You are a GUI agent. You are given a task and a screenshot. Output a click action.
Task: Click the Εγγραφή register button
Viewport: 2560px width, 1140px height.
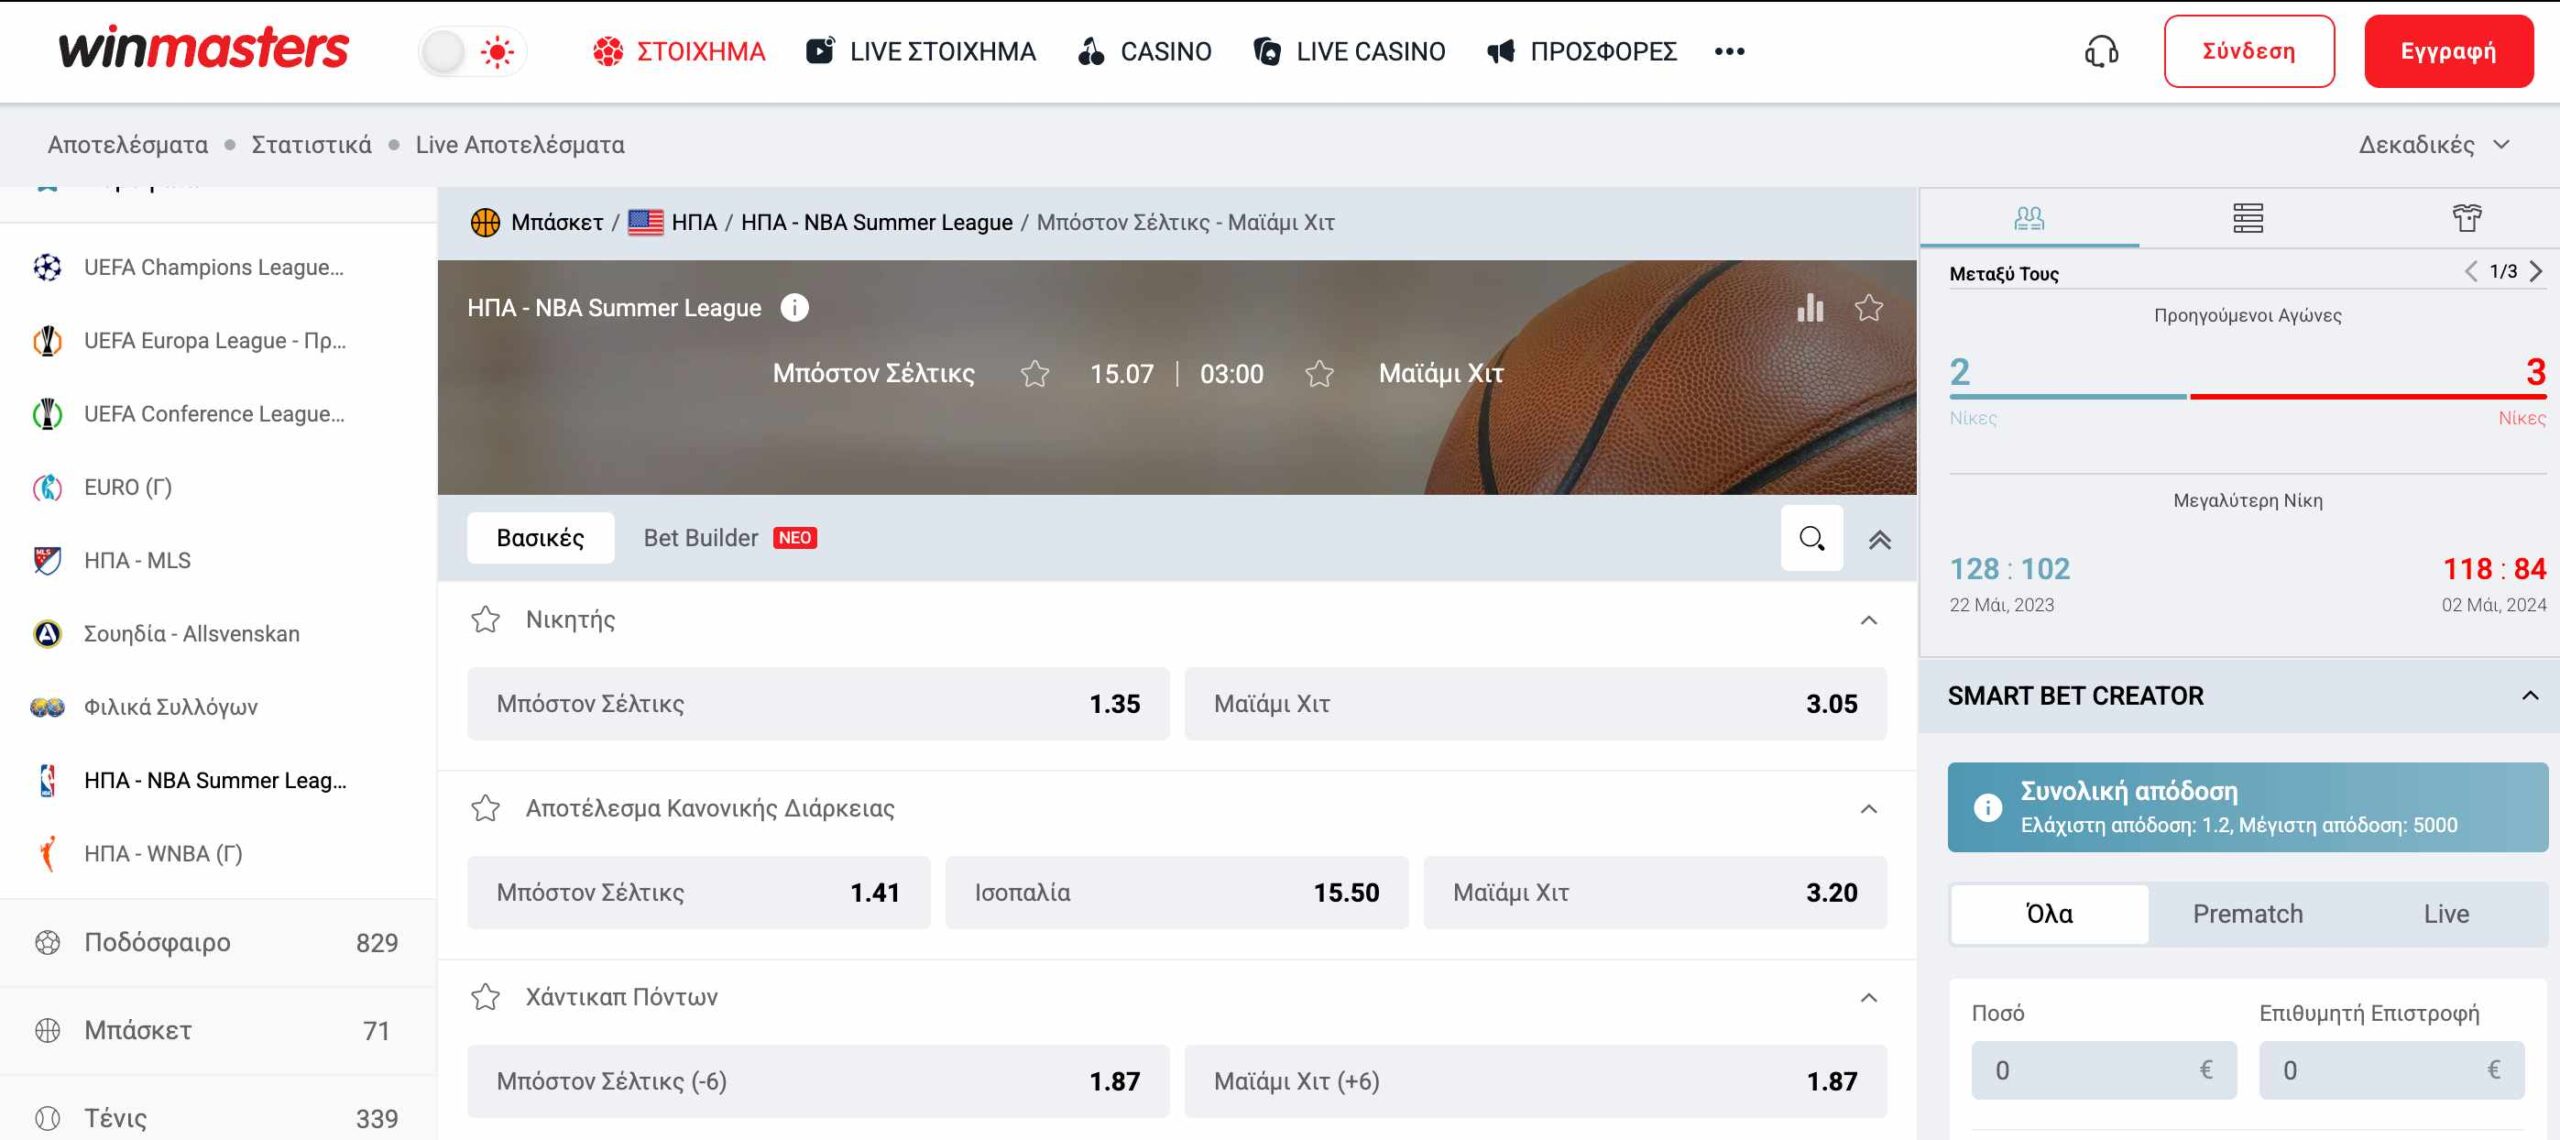tap(2448, 51)
